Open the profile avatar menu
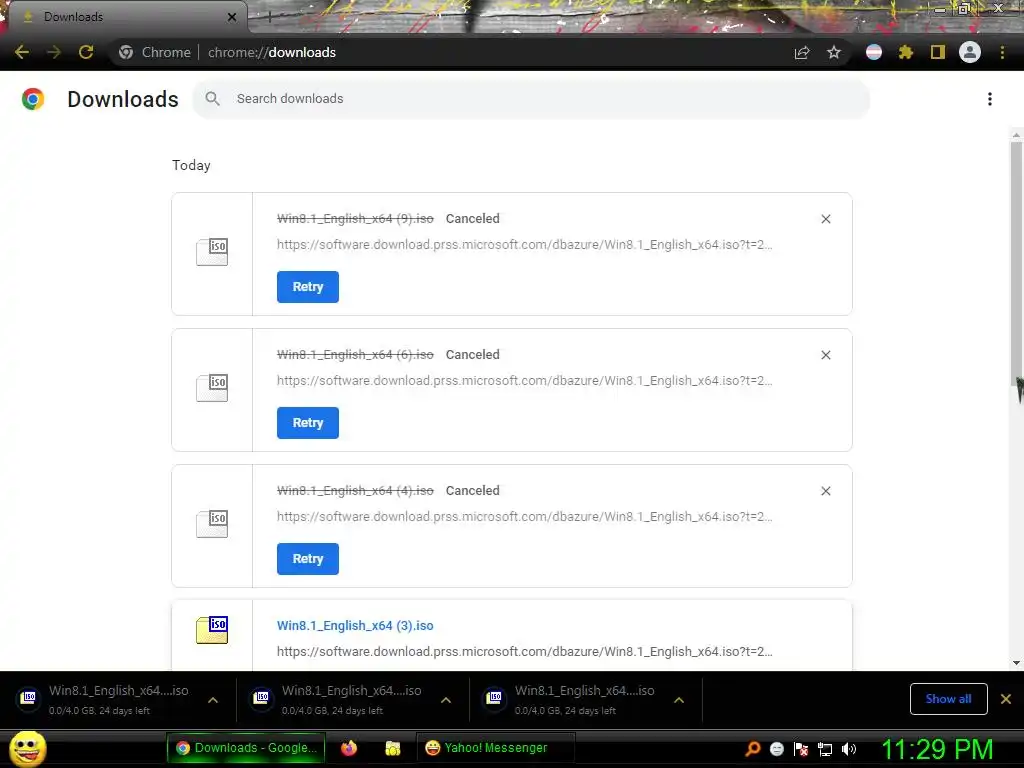 (x=970, y=52)
